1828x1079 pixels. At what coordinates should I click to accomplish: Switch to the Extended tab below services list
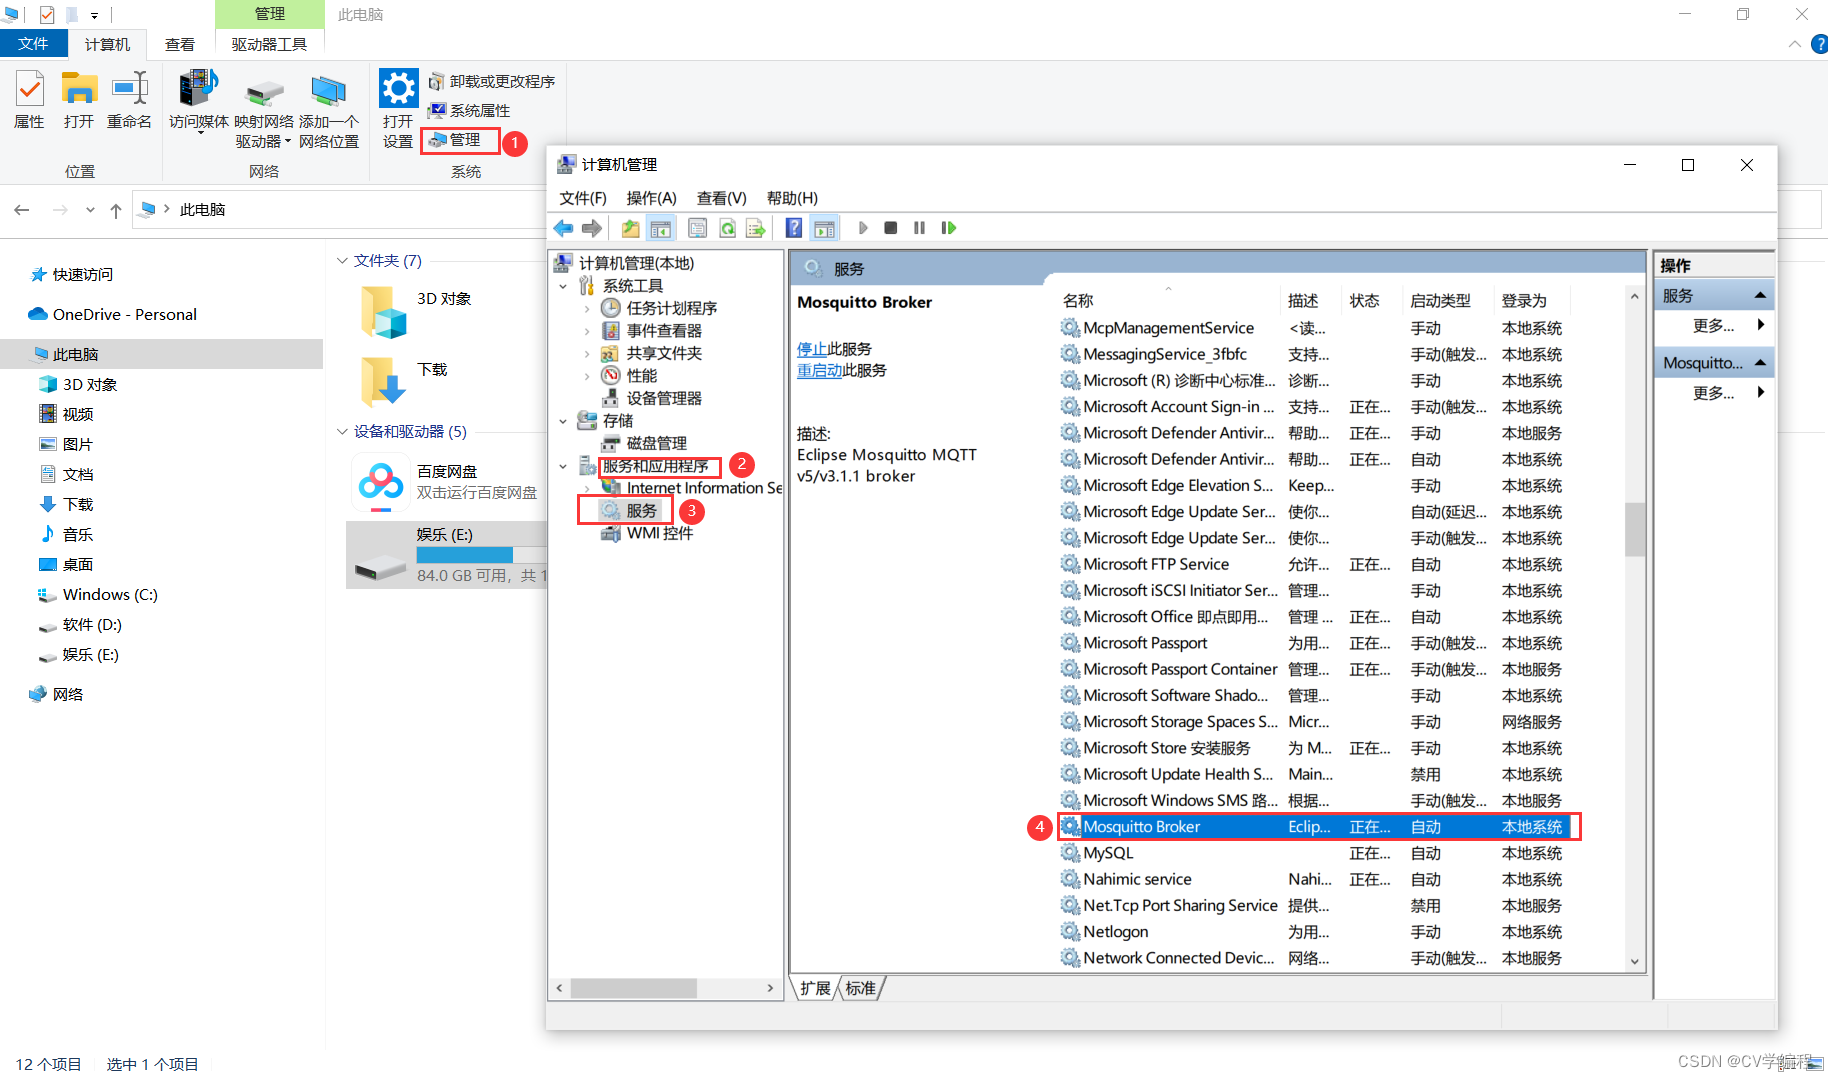click(x=815, y=988)
